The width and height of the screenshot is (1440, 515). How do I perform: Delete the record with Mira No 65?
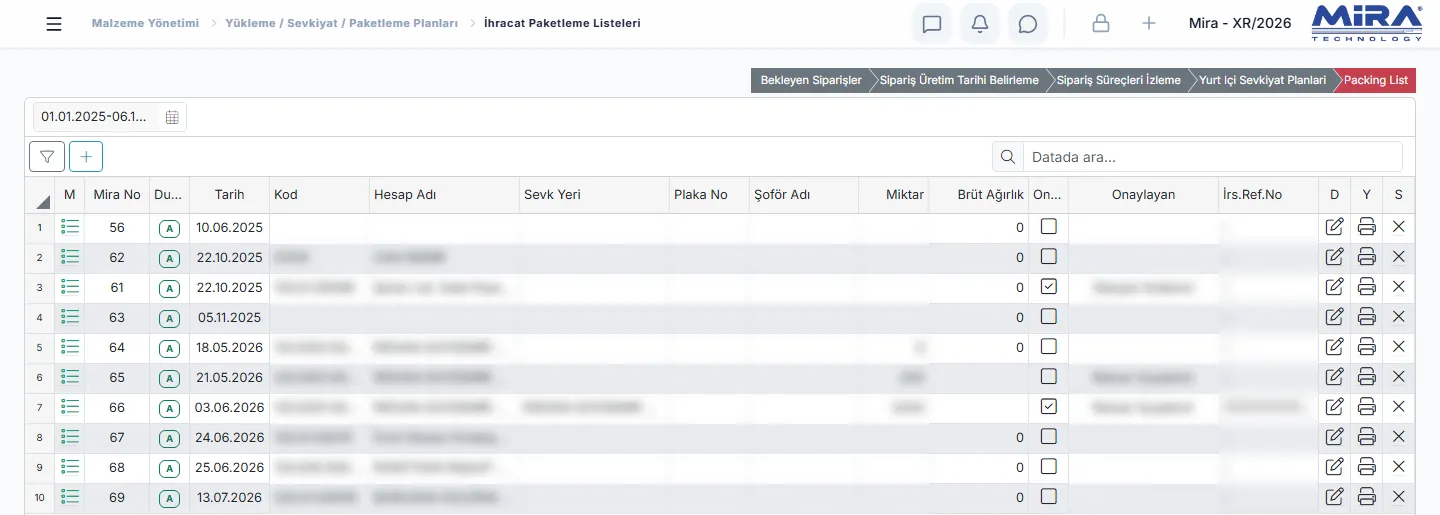tap(1398, 377)
